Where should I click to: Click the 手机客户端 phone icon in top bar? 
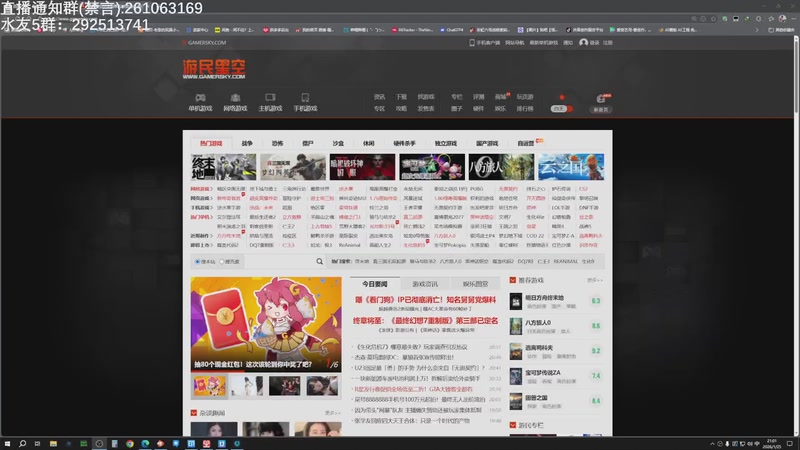(x=472, y=43)
